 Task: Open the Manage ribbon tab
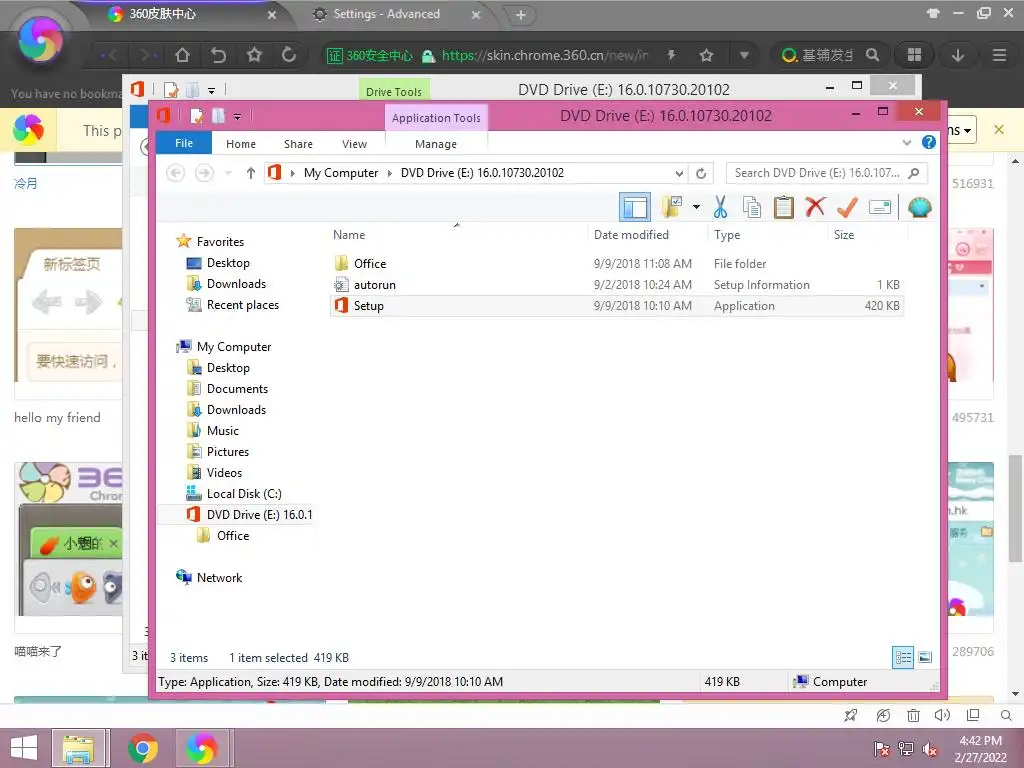pos(436,144)
